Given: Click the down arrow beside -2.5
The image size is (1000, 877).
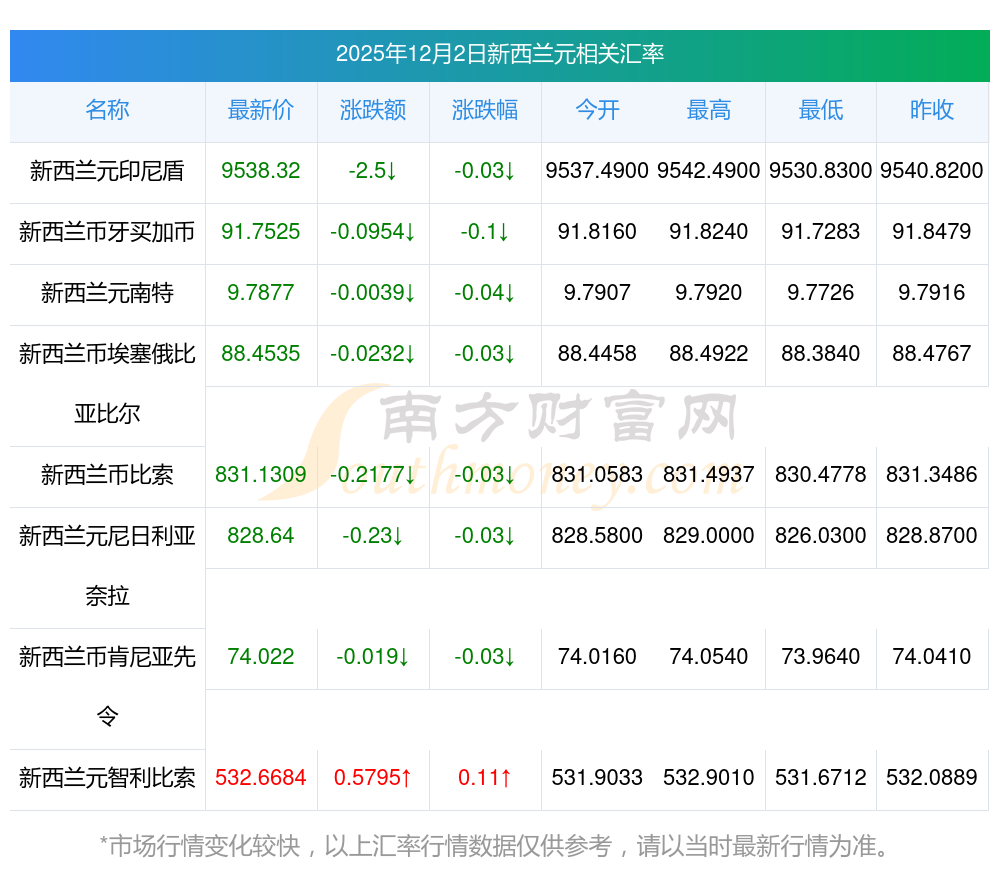Looking at the screenshot, I should pos(391,171).
